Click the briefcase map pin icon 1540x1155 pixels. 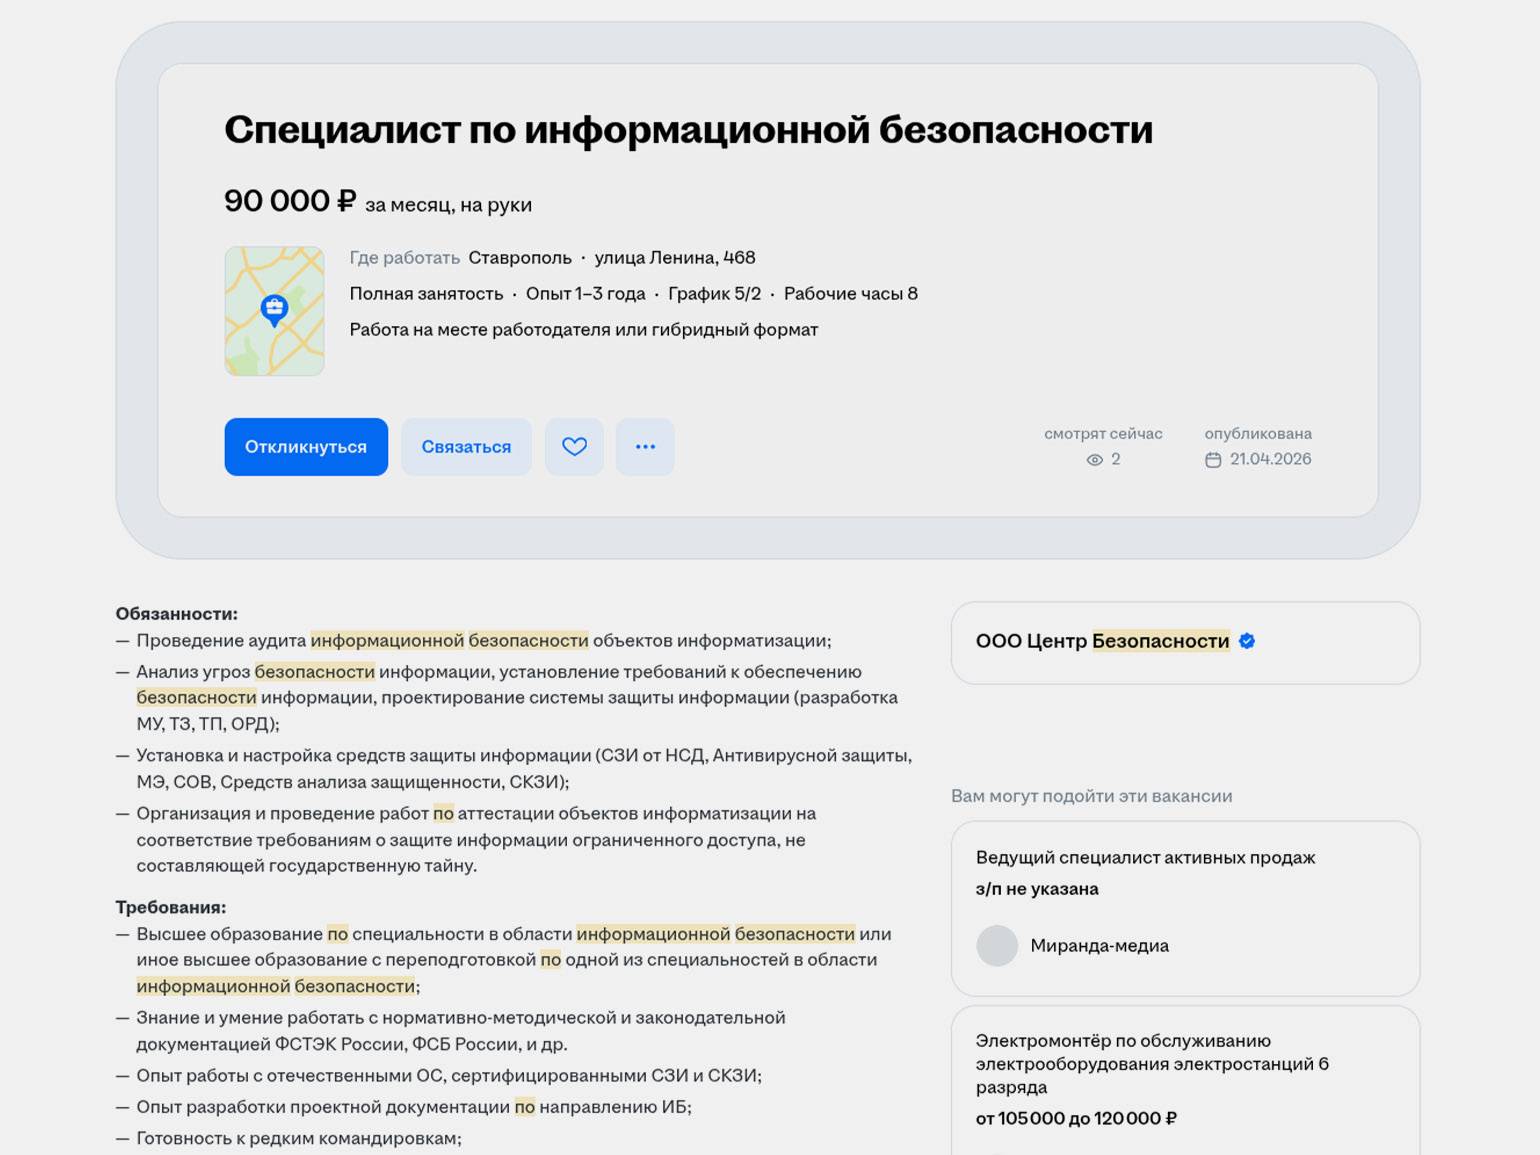(274, 309)
